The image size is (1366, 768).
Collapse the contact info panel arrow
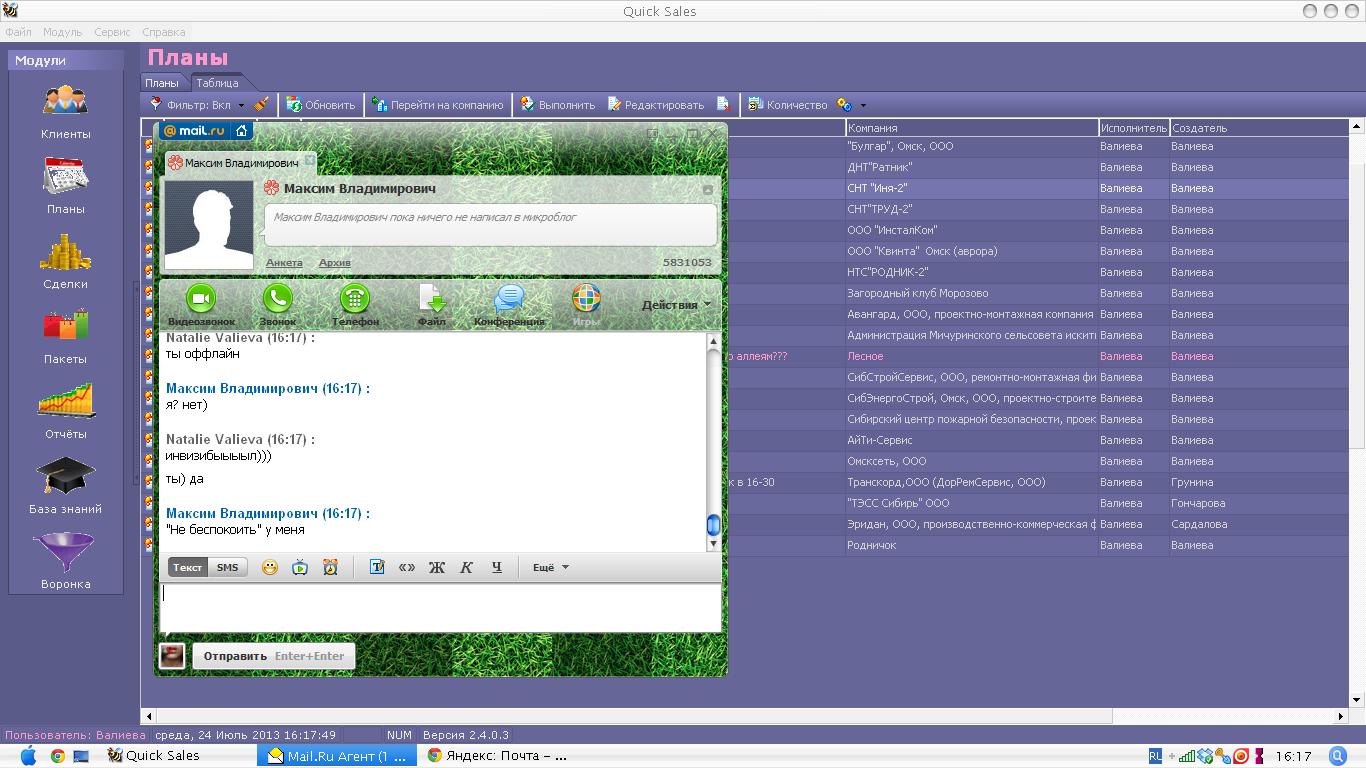pyautogui.click(x=708, y=189)
